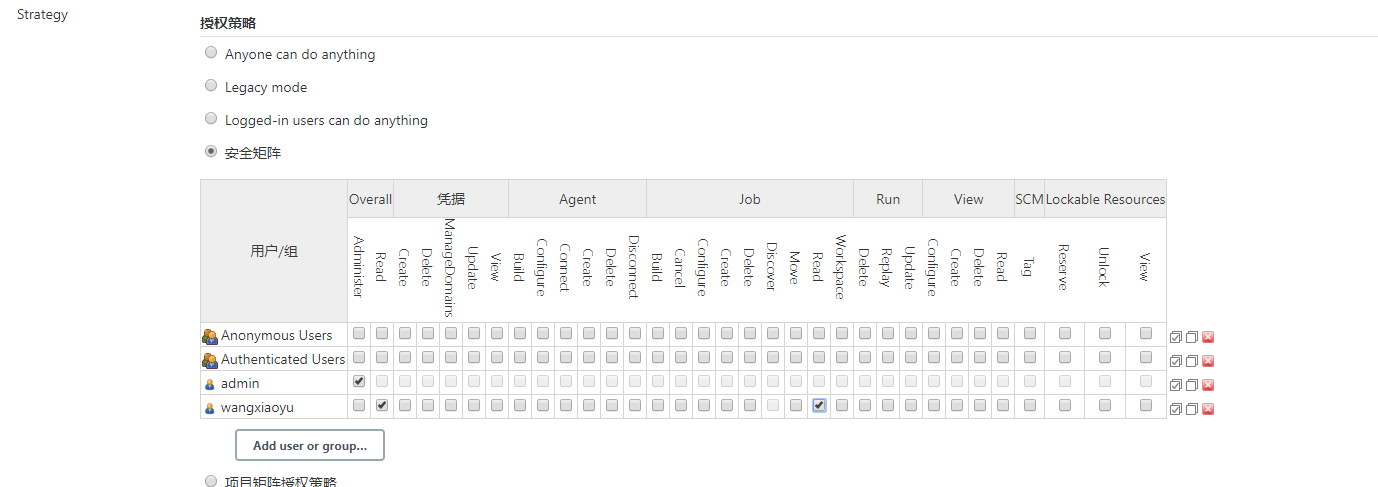Screen dimensions: 1378x487
Task: Check Job Read for Anonymous Users
Action: [819, 333]
